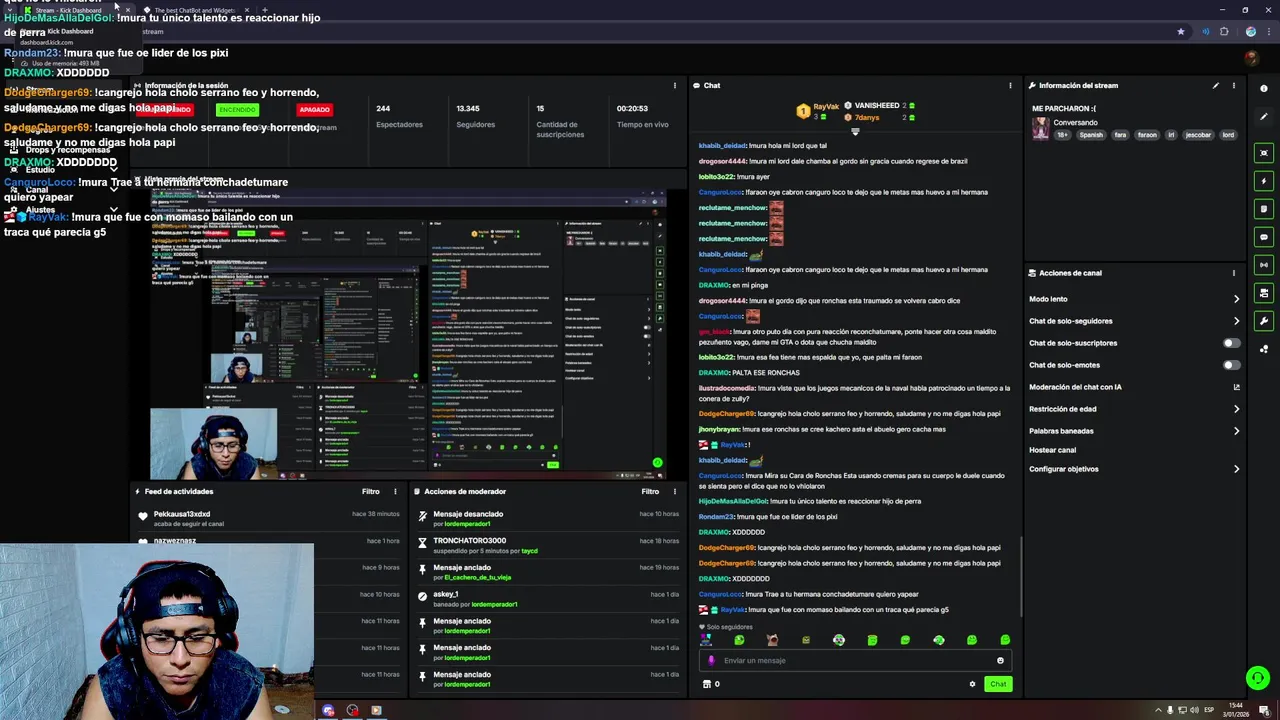
Task: Click the shop icon below message box
Action: point(707,684)
